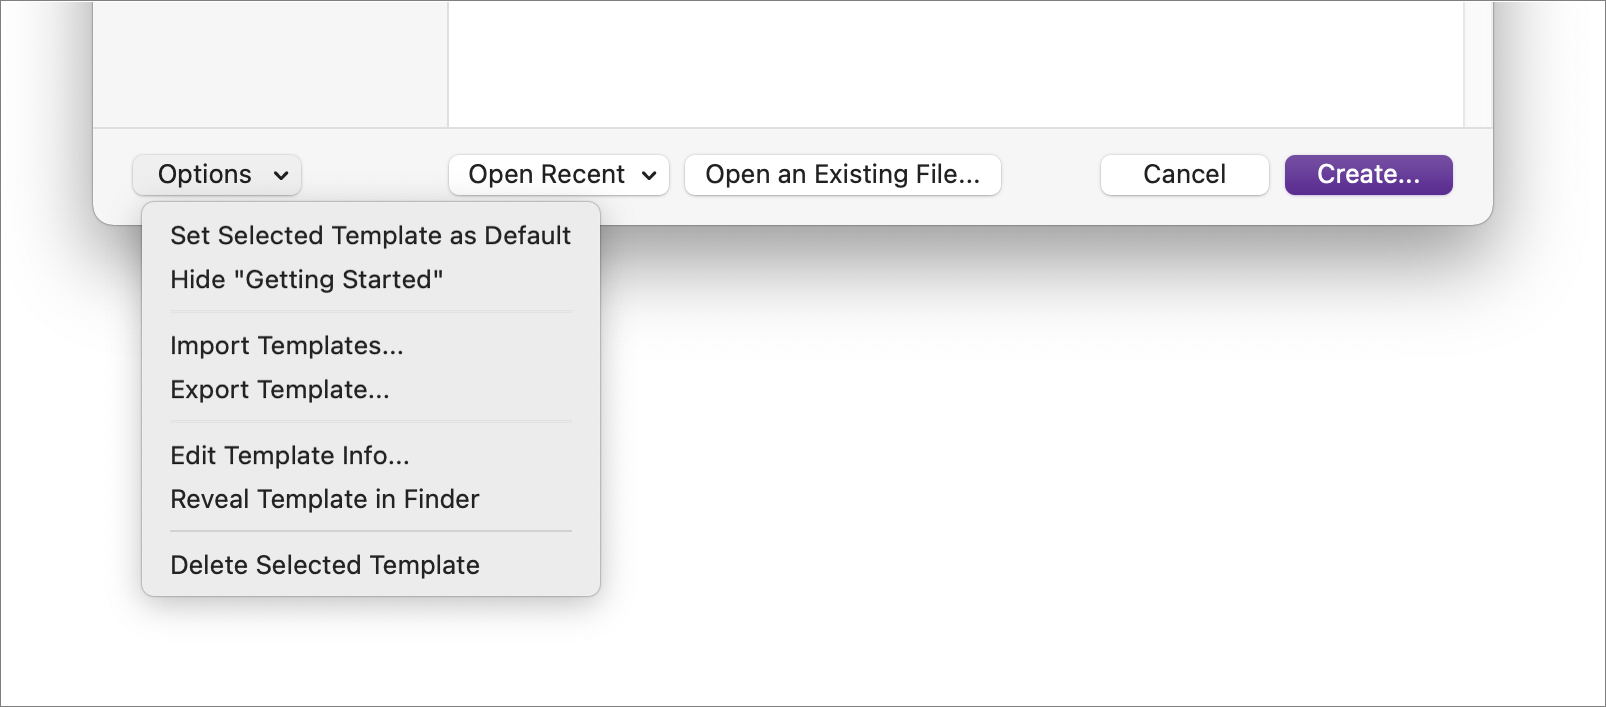Click the Cancel button
Image resolution: width=1606 pixels, height=707 pixels.
coord(1184,175)
